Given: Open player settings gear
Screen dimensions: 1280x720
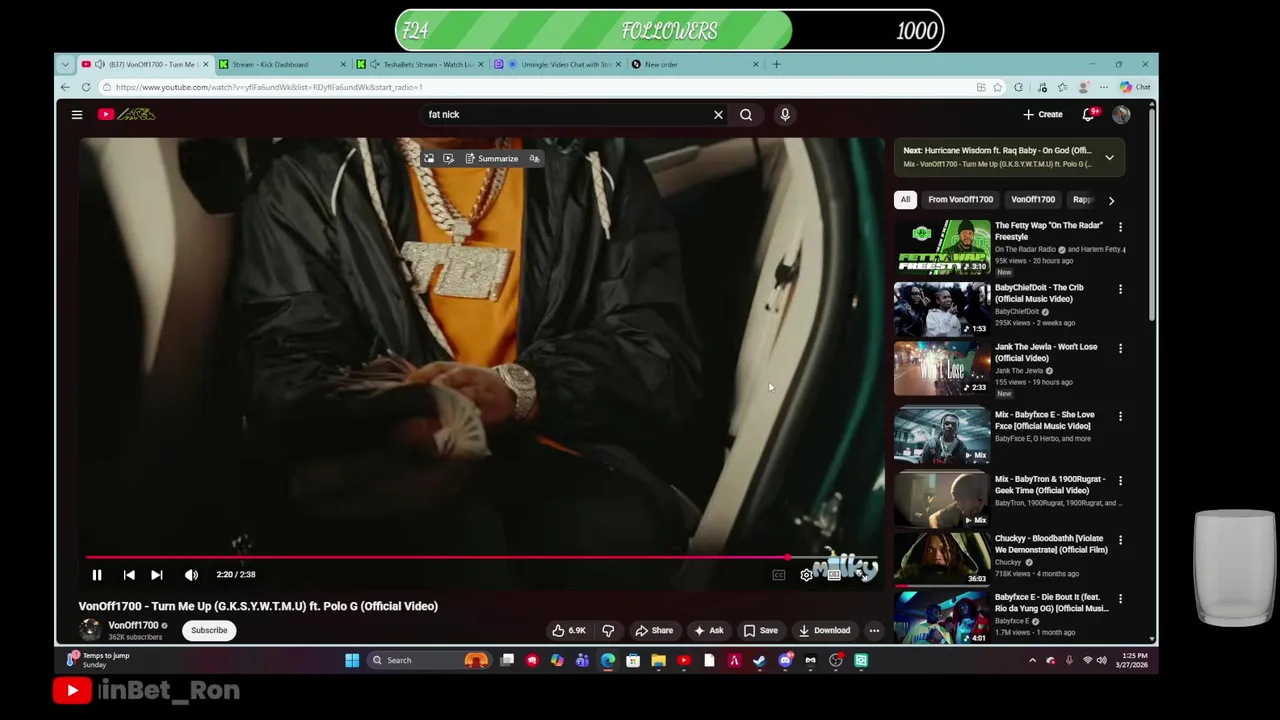Looking at the screenshot, I should click(806, 575).
